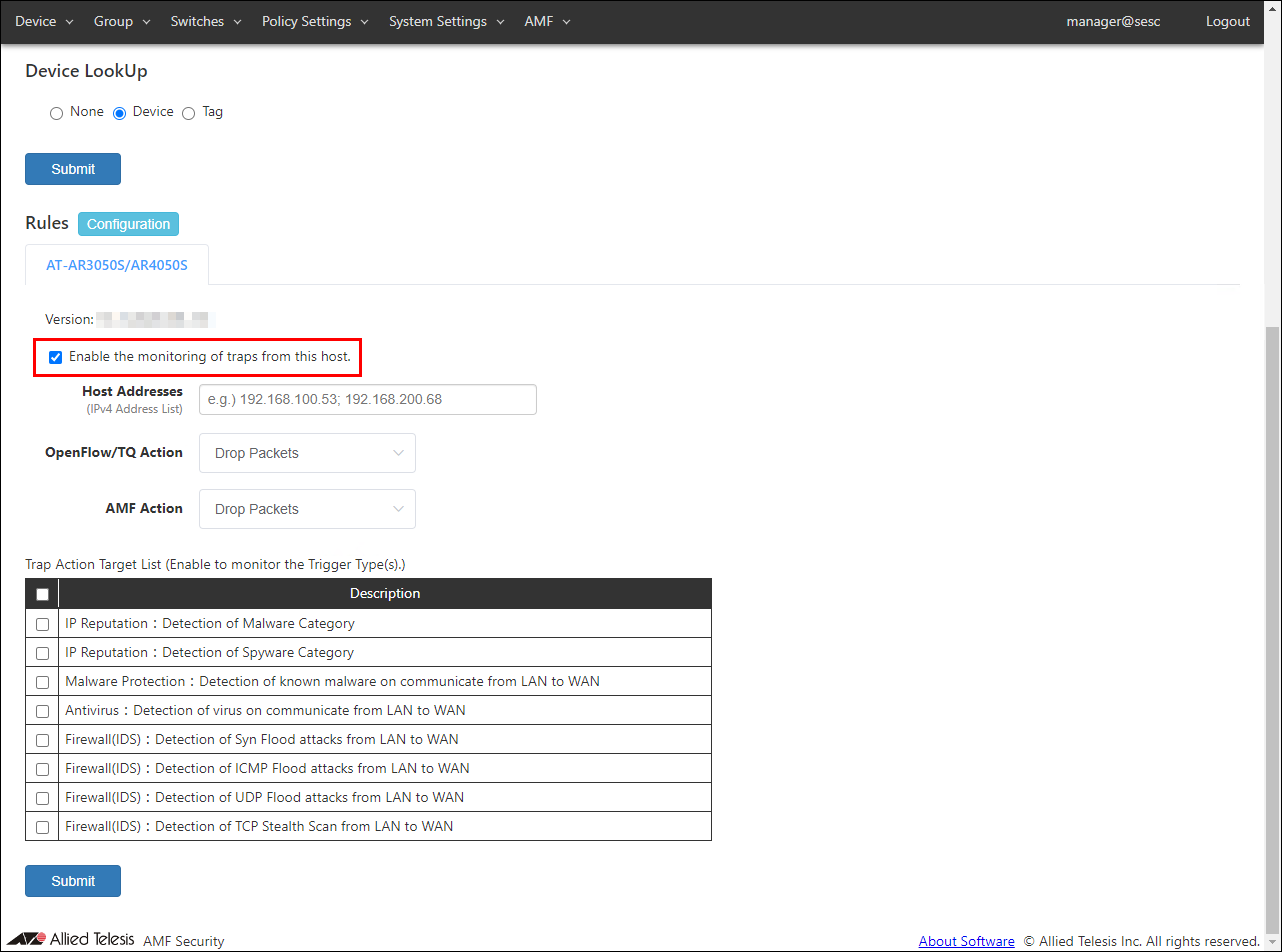Viewport: 1282px width, 952px height.
Task: Select the None radio button
Action: (56, 113)
